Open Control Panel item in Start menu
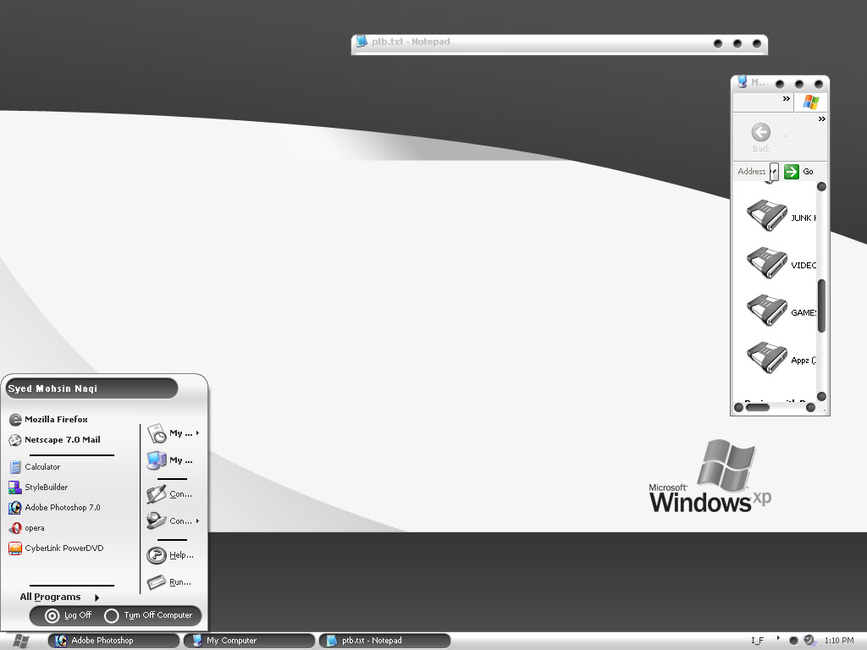867x650 pixels. coord(170,494)
